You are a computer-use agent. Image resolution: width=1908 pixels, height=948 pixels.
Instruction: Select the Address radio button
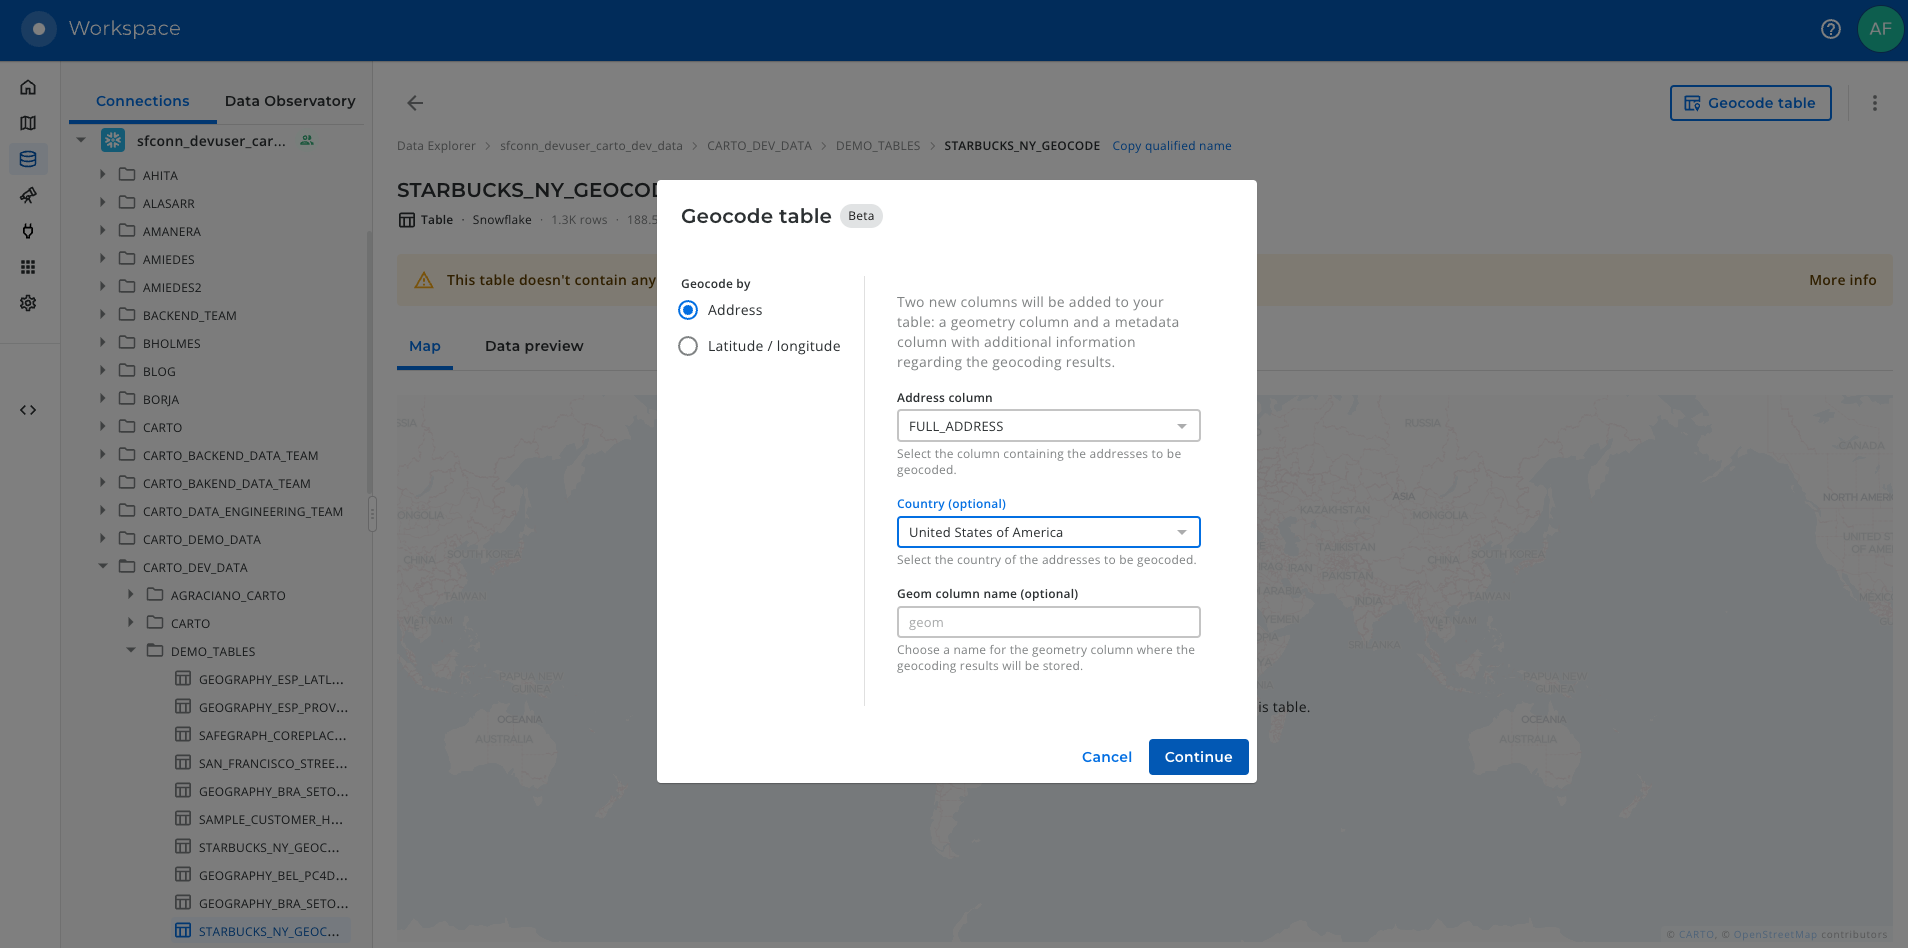[688, 310]
